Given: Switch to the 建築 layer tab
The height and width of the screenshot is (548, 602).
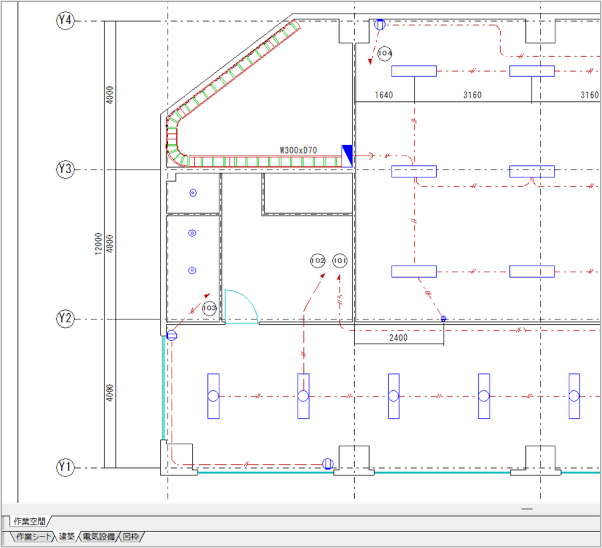Looking at the screenshot, I should point(66,538).
